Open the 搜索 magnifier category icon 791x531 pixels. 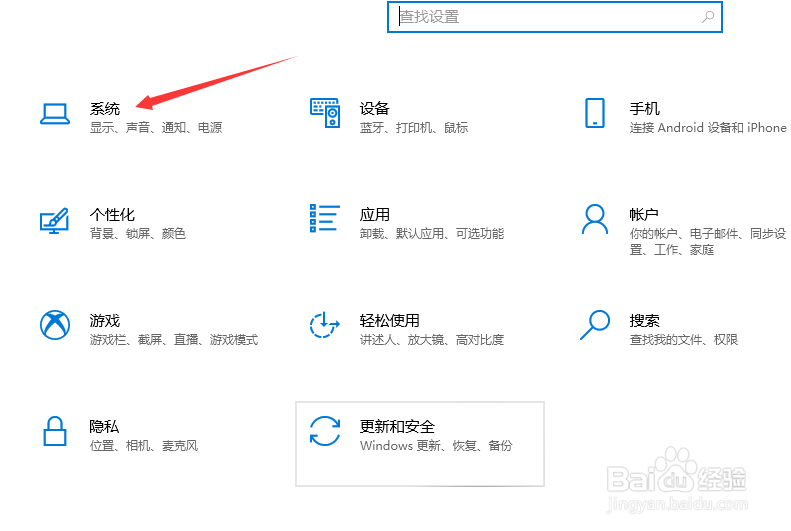click(x=595, y=325)
